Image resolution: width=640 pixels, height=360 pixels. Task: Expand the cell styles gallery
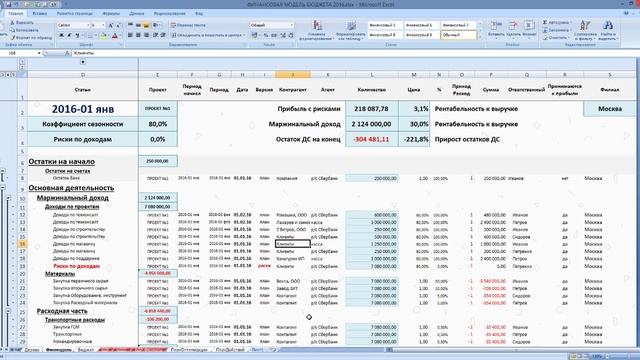(x=480, y=37)
